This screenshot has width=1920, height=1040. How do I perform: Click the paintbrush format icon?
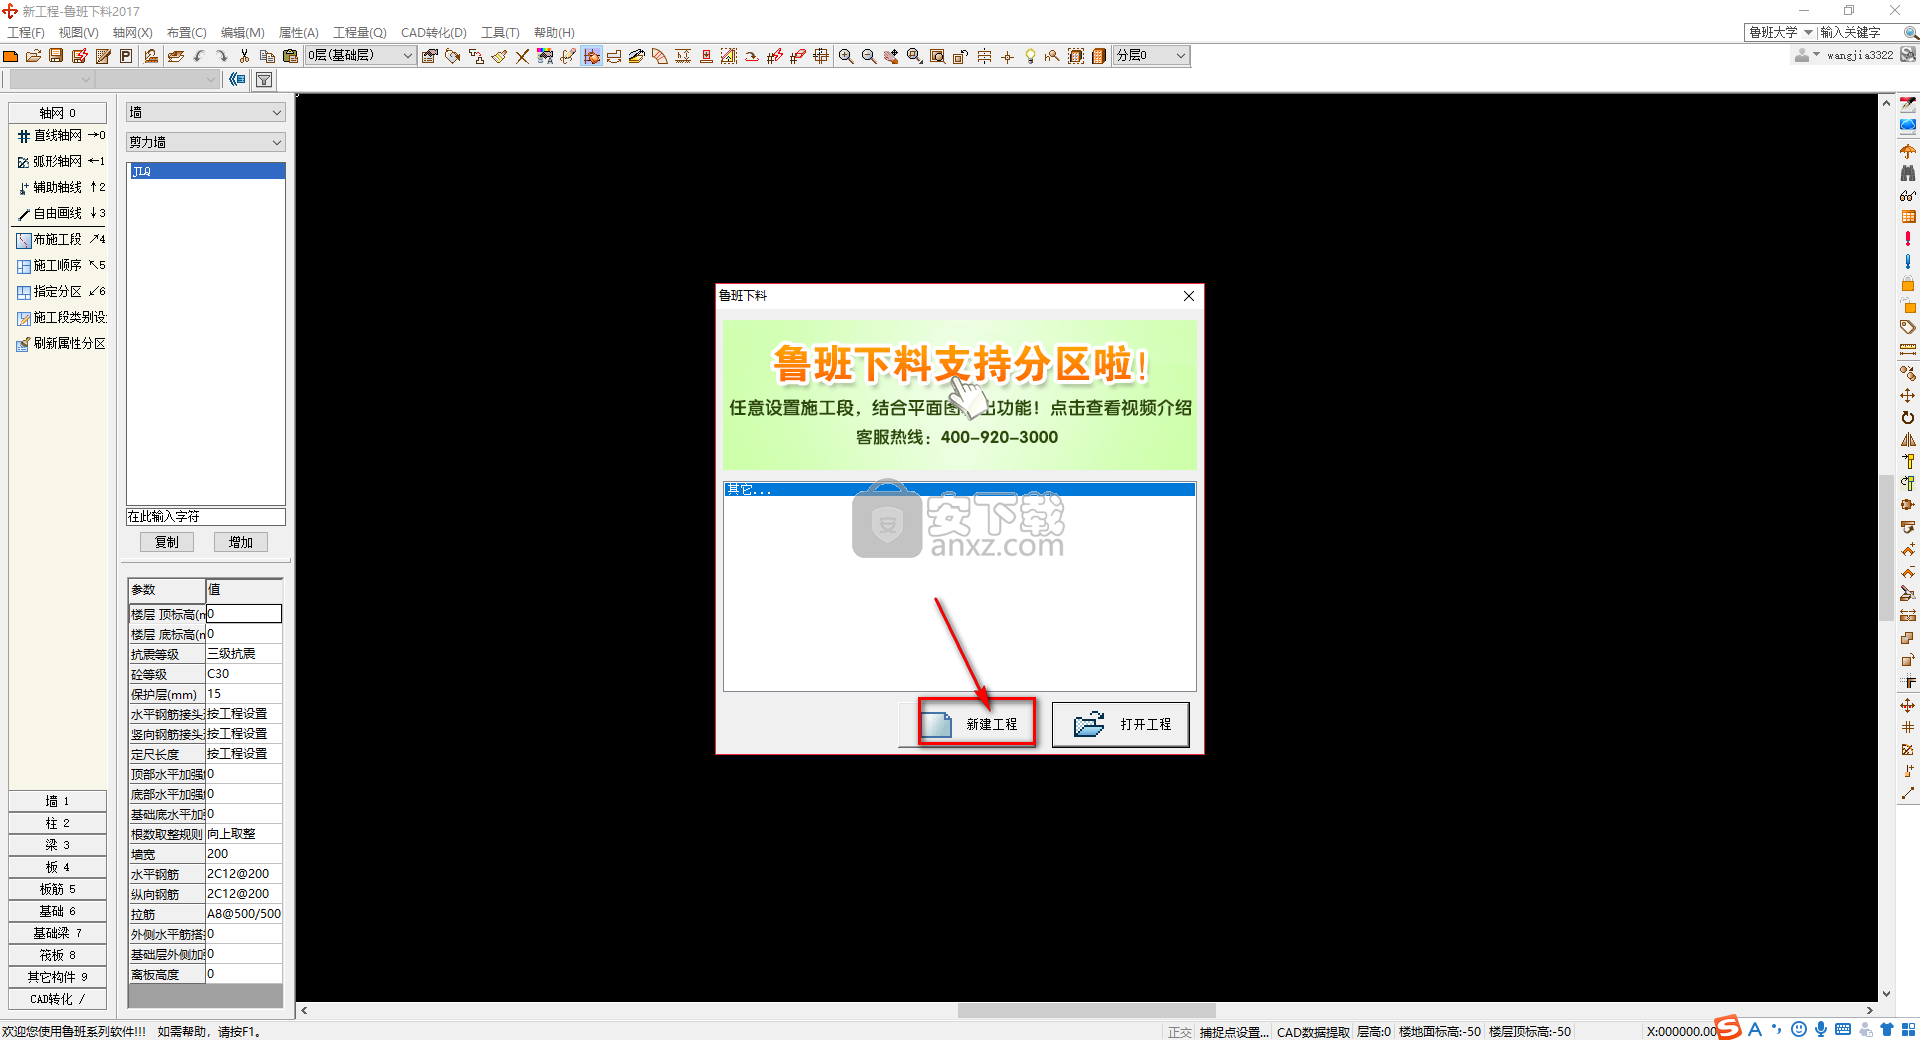[499, 56]
